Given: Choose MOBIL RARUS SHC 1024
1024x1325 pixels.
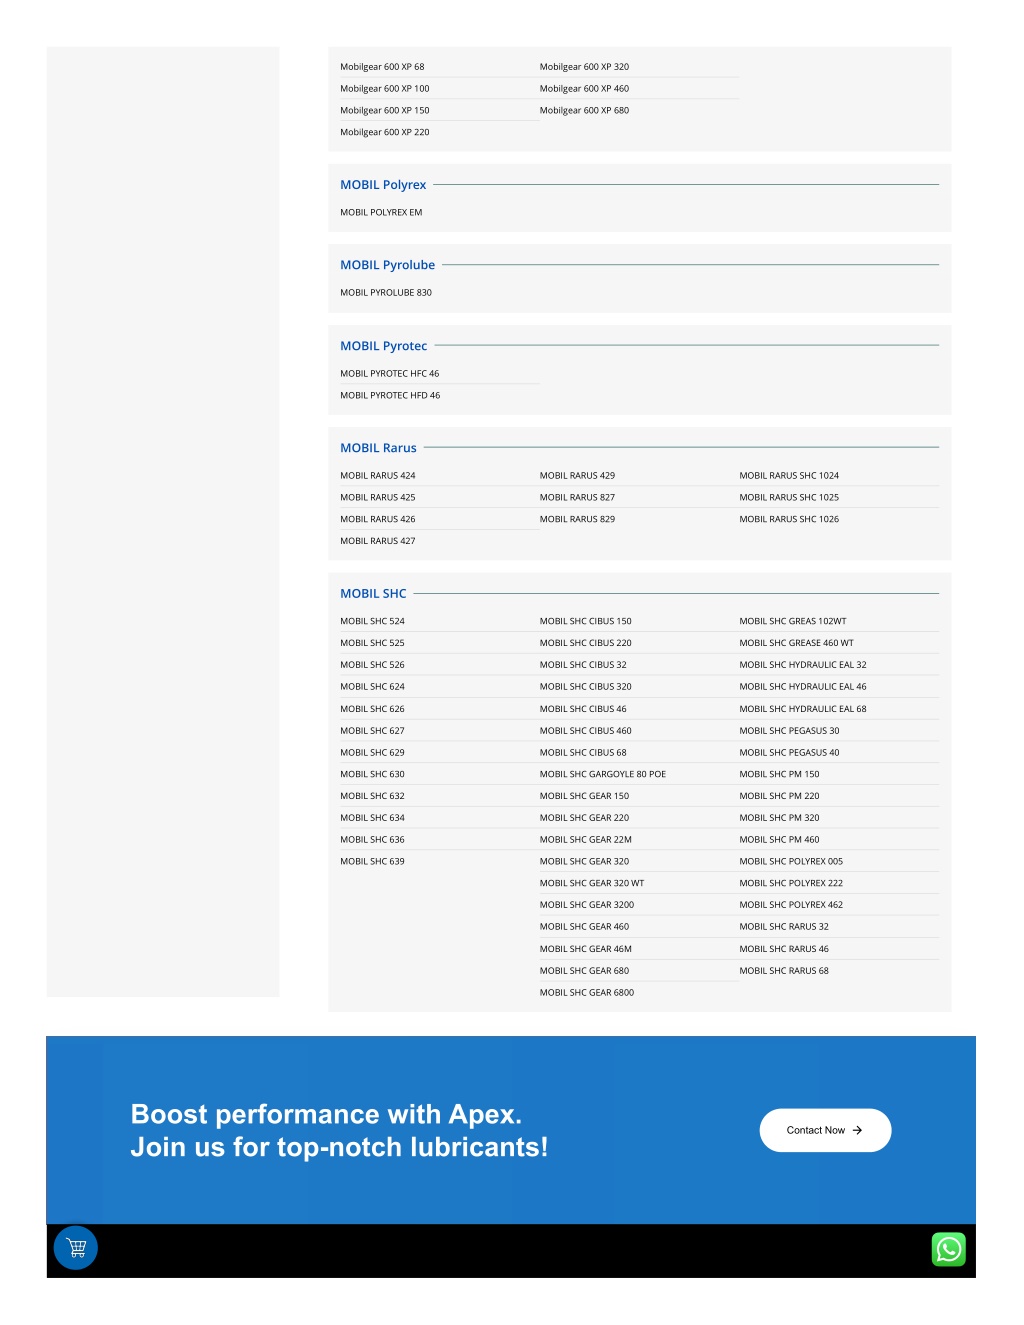Looking at the screenshot, I should pos(789,476).
